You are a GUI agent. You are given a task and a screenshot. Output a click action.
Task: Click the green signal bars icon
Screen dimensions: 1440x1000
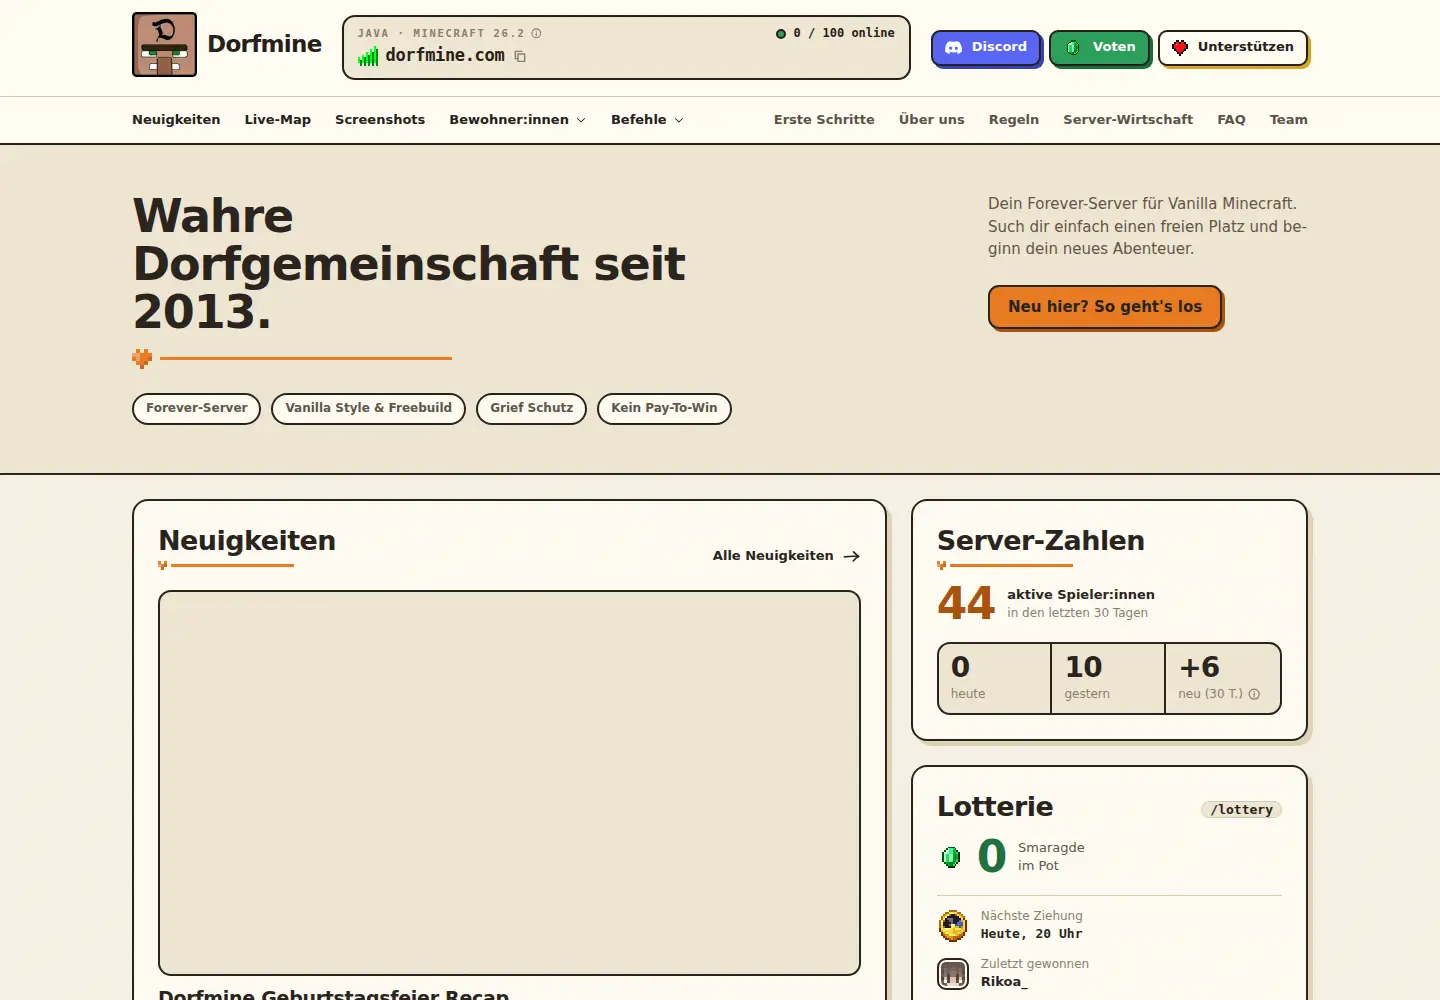368,56
